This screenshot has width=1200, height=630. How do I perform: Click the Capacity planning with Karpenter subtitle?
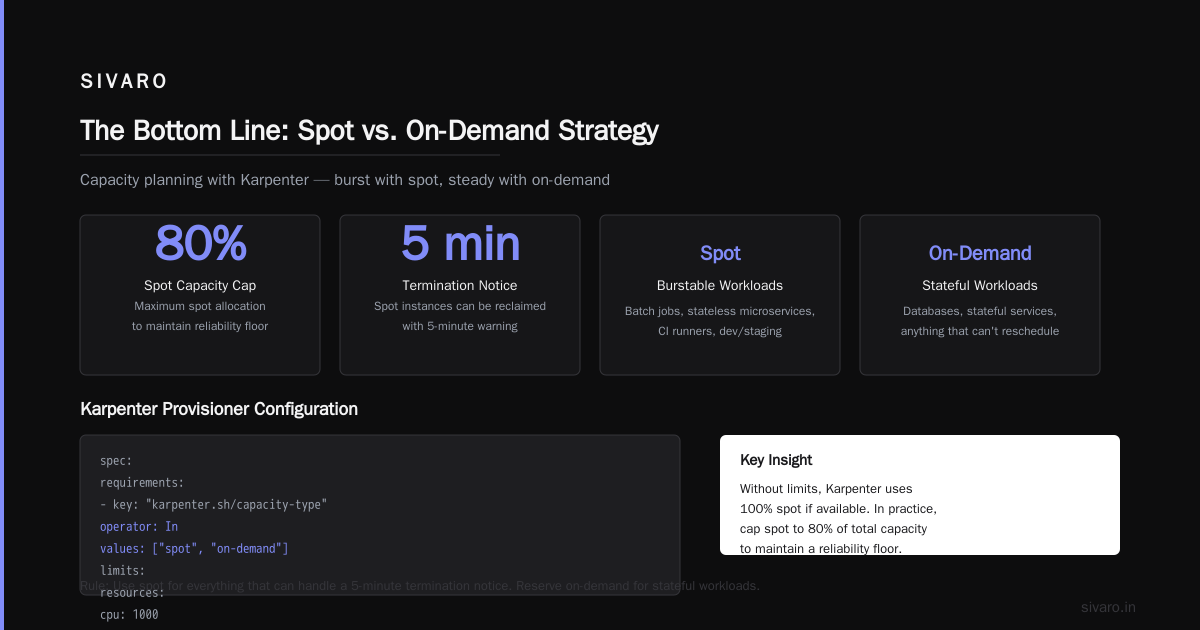pos(345,180)
